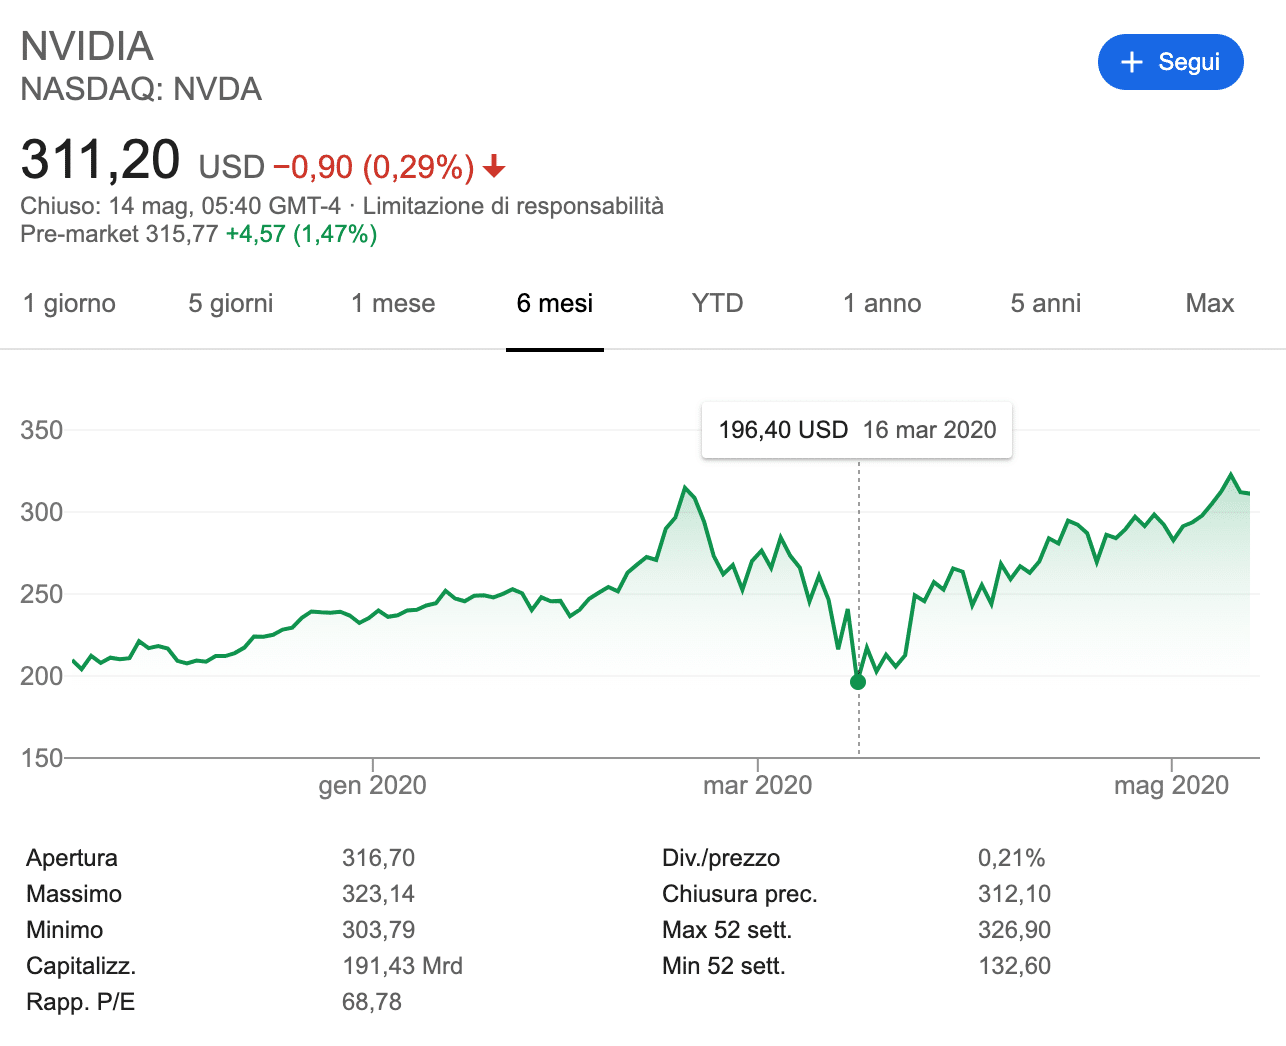The image size is (1286, 1046).
Task: Click the Div./prezzo value 0,21%
Action: pos(1011,858)
